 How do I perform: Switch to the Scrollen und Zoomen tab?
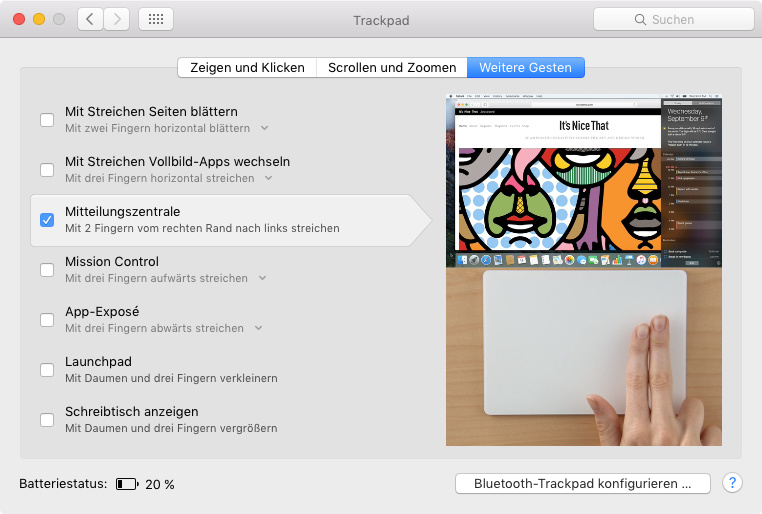tap(392, 68)
